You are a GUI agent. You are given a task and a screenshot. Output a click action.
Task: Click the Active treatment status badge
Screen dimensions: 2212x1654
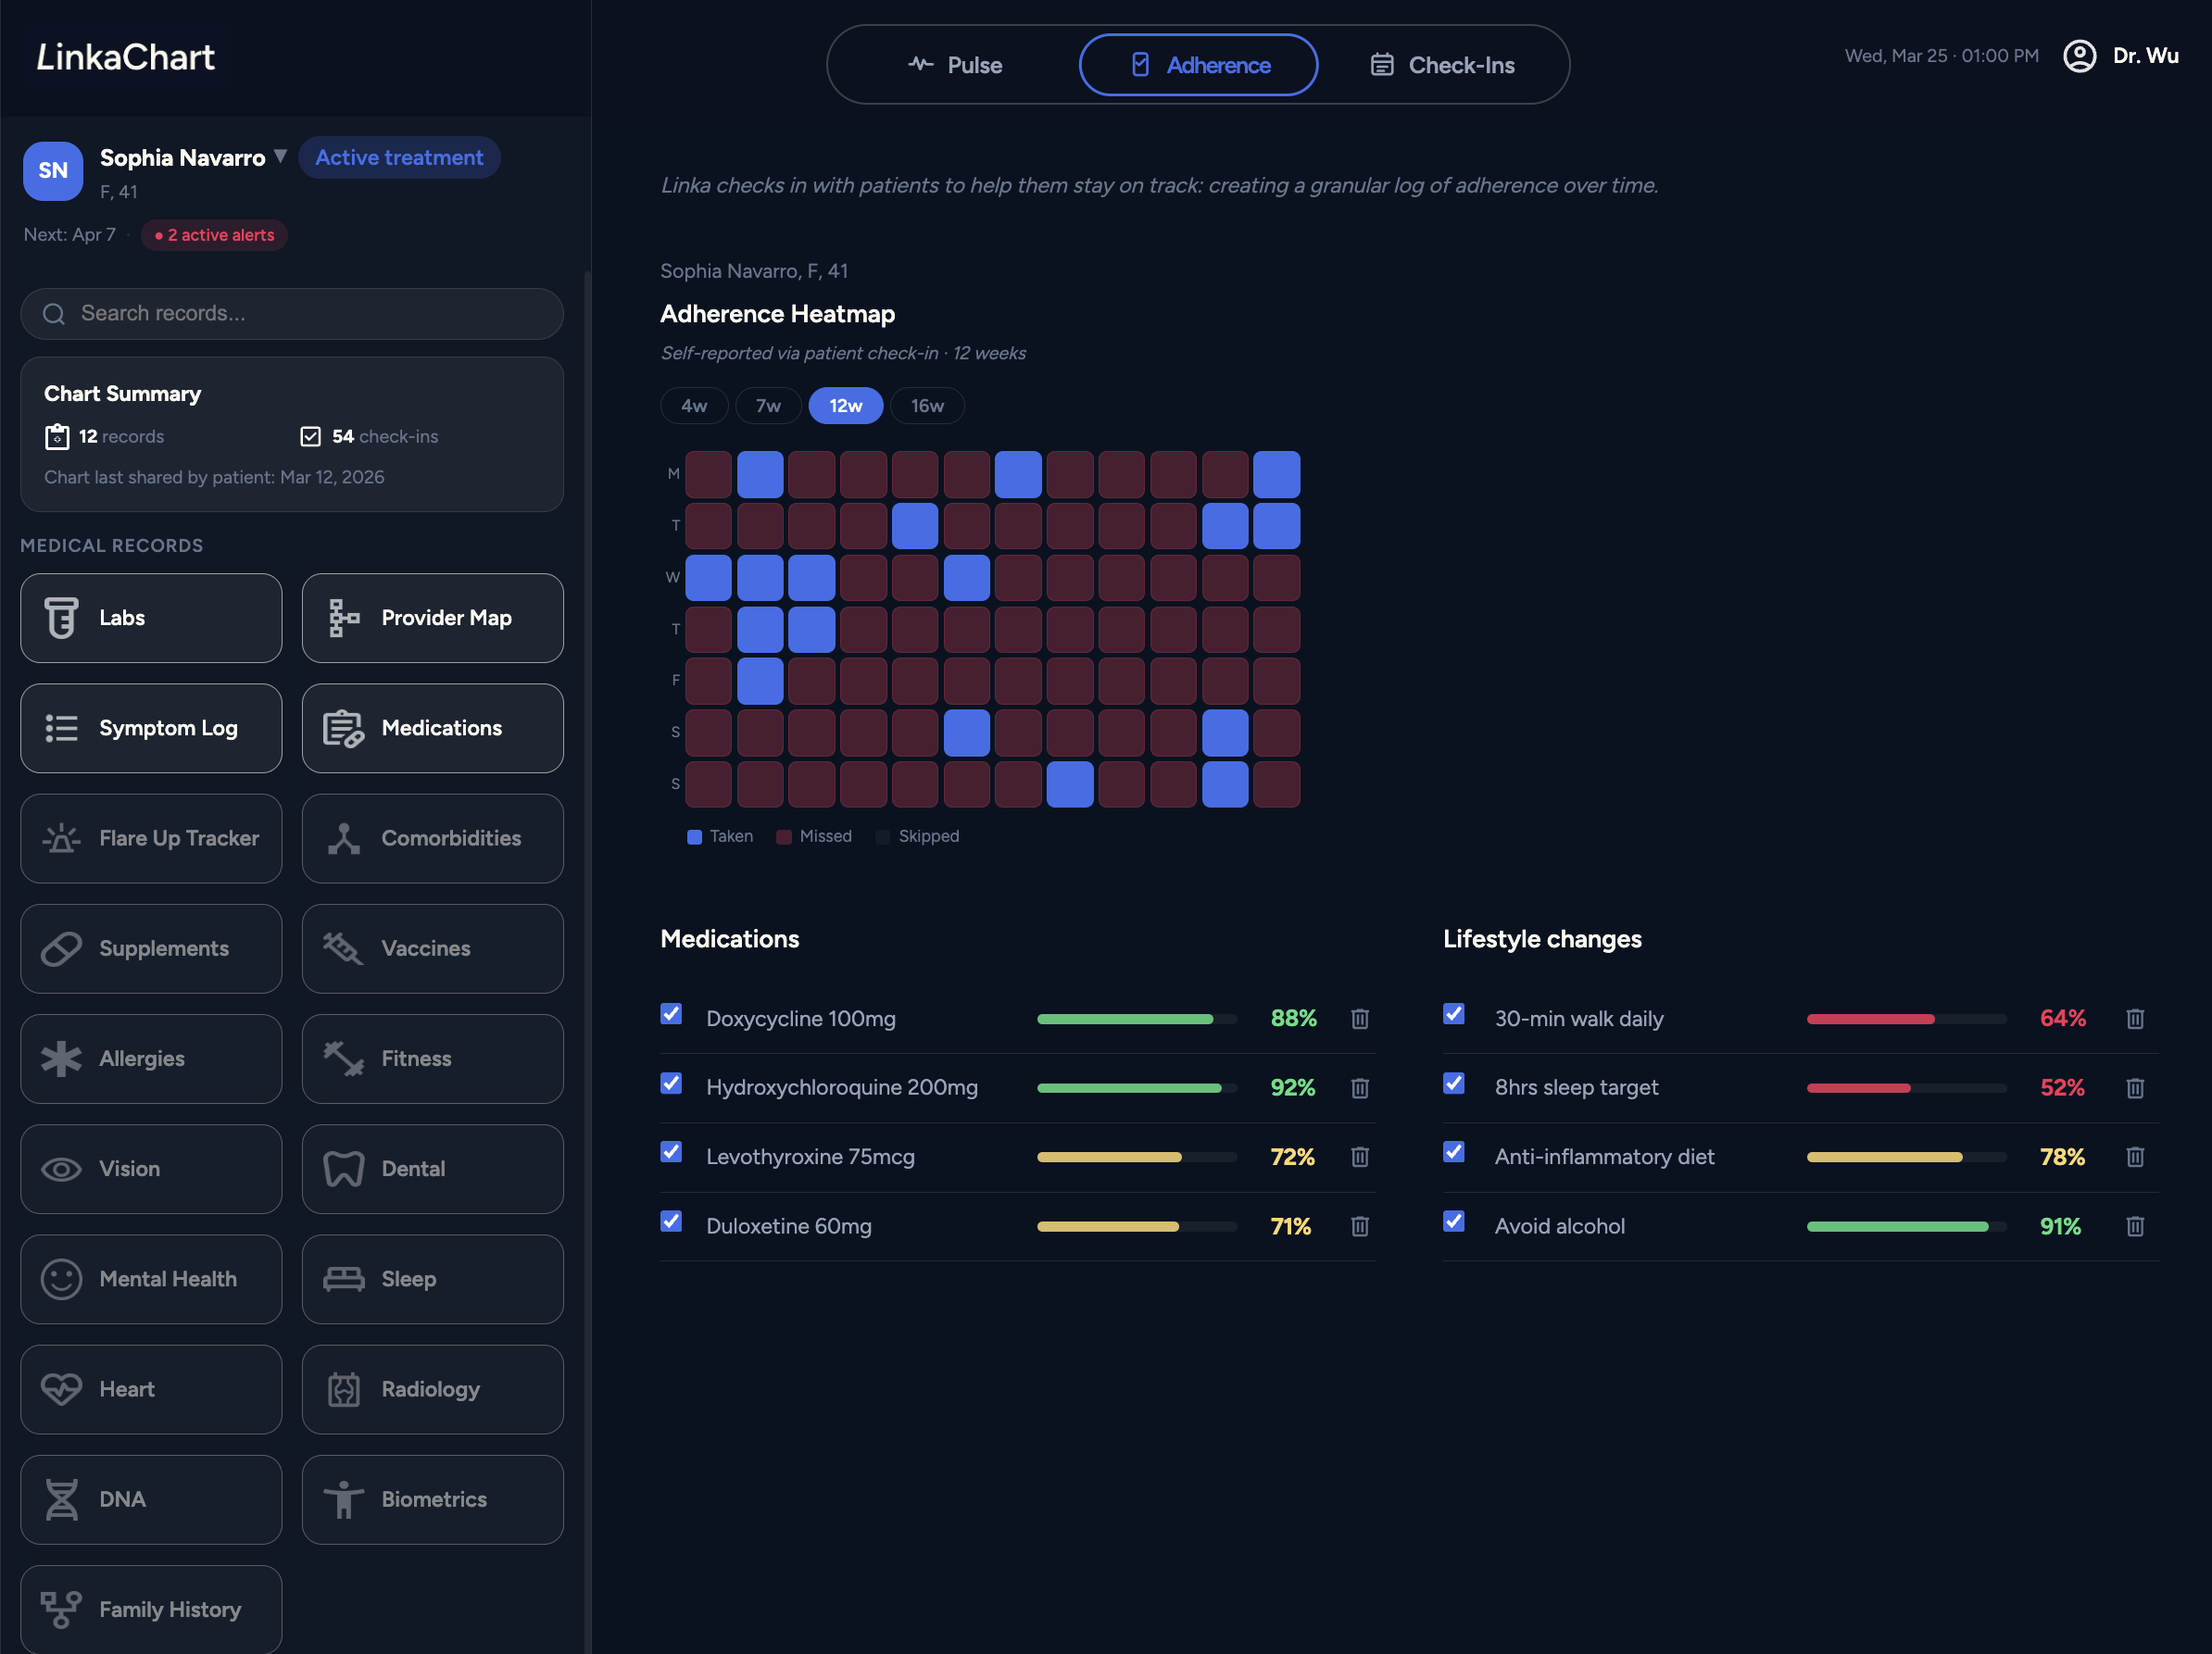tap(399, 158)
